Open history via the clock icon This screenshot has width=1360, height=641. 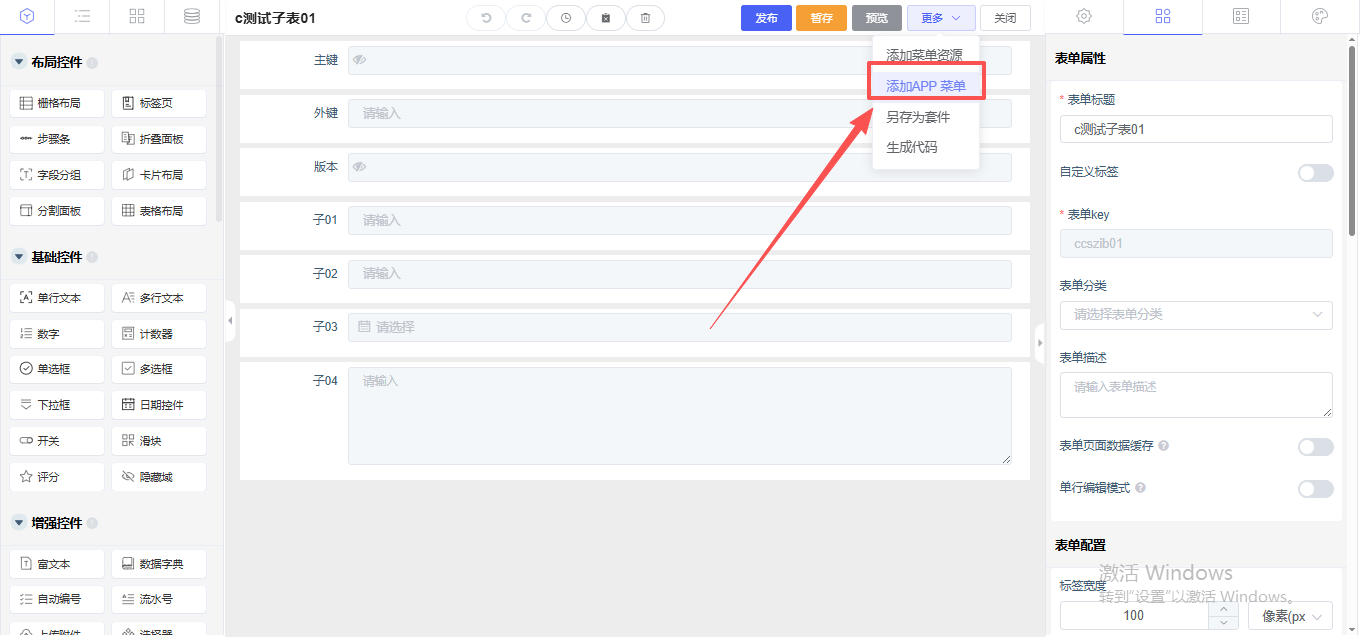566,18
